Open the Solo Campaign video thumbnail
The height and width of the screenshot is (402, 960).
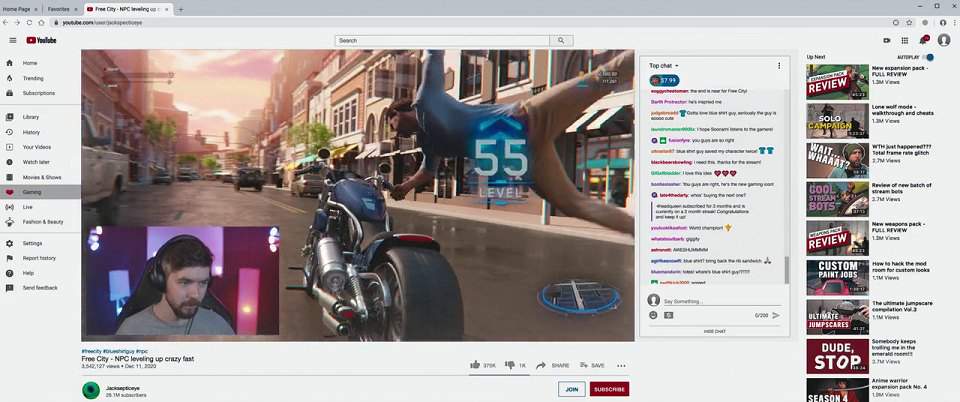(837, 121)
